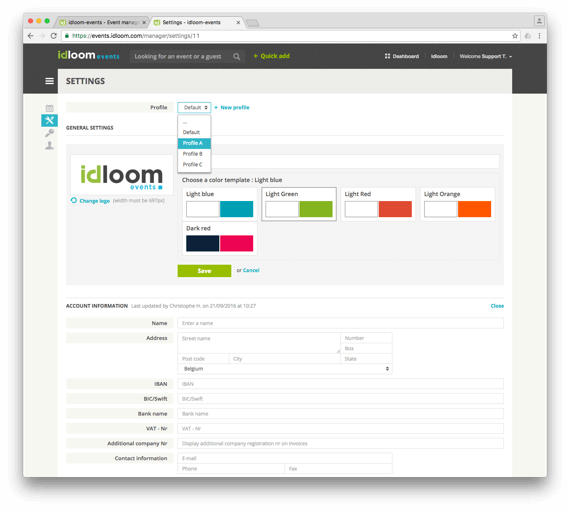Click the E-mail contact field
Viewport: 570px width, 510px height.
285,458
